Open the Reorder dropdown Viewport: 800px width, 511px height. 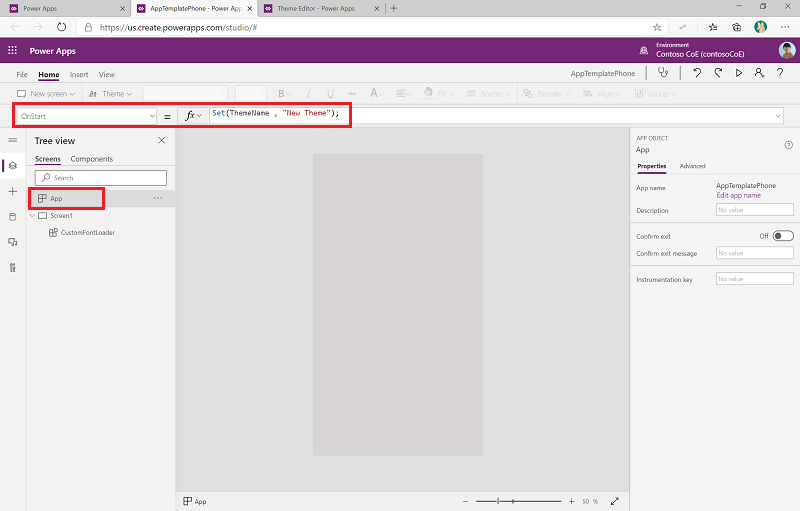pos(546,94)
